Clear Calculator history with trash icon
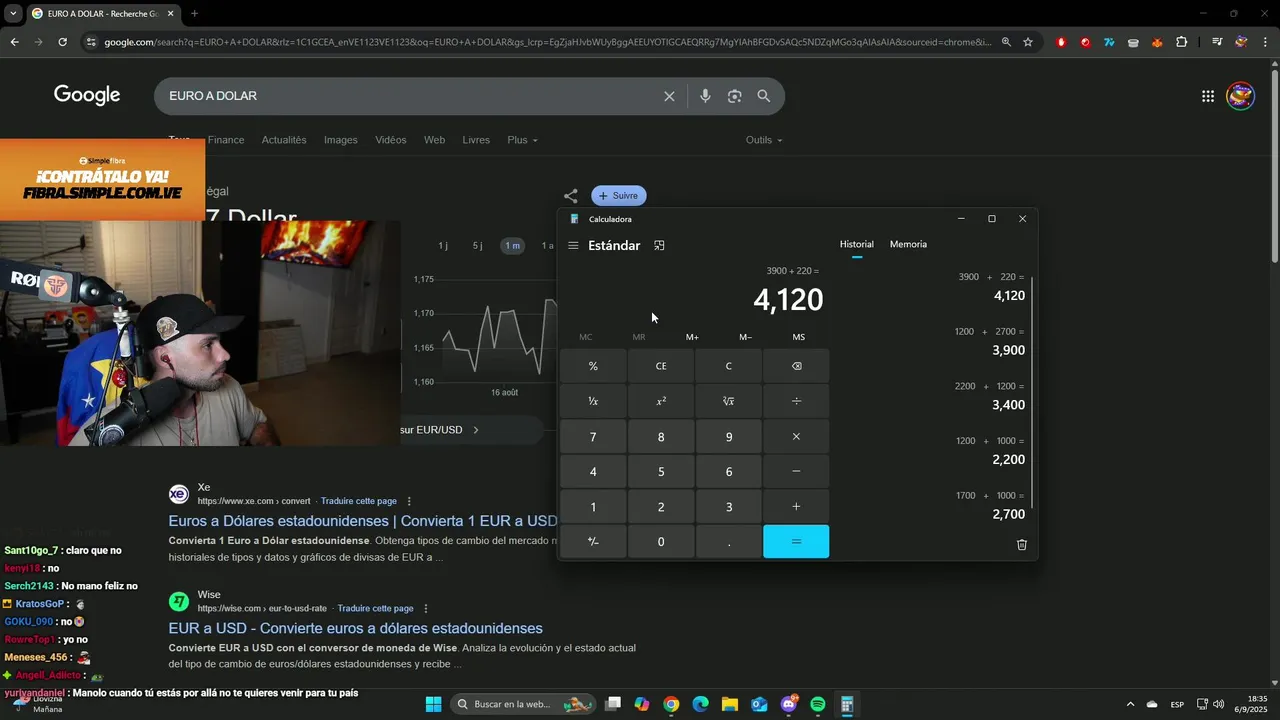1280x720 pixels. pyautogui.click(x=1021, y=545)
